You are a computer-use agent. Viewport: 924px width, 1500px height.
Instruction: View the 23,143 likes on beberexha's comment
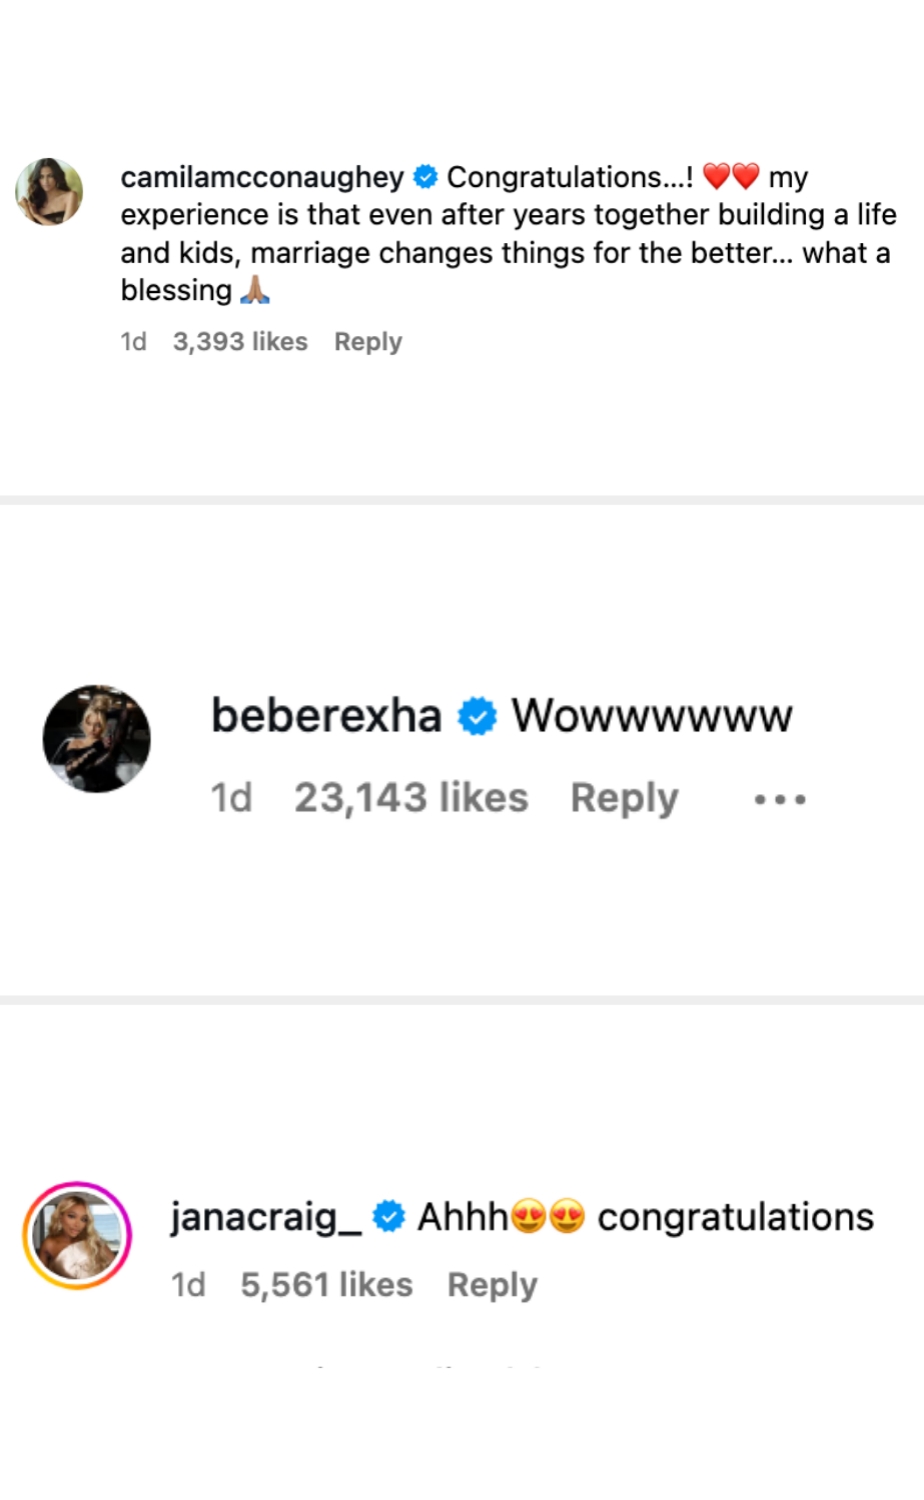tap(411, 797)
